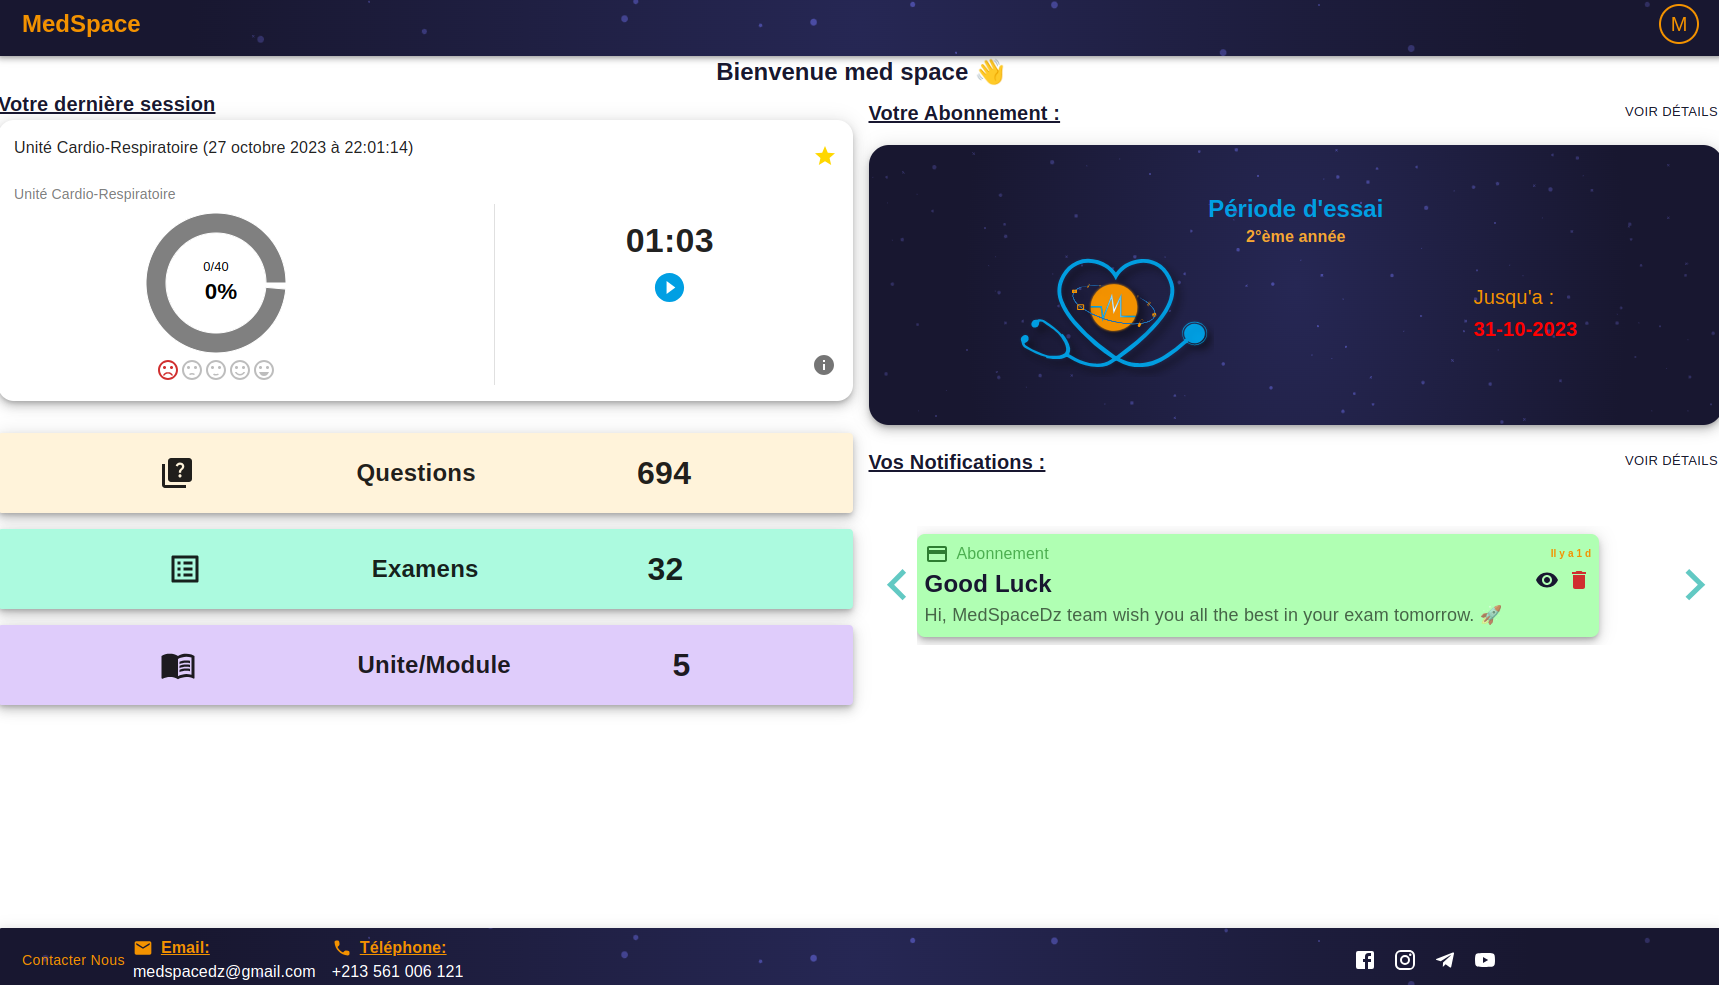This screenshot has height=985, width=1719.
Task: Delete the Good Luck notification
Action: pos(1579,581)
